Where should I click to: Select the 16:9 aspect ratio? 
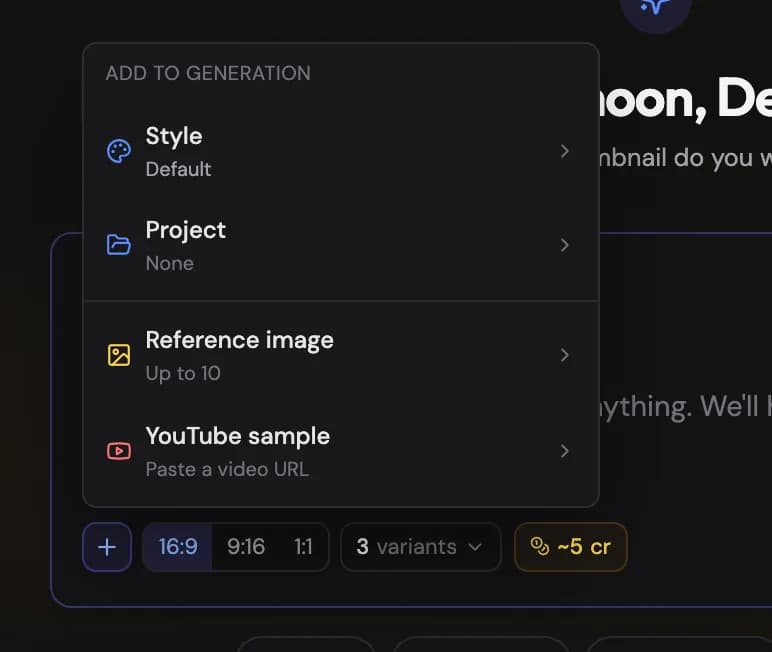click(178, 547)
